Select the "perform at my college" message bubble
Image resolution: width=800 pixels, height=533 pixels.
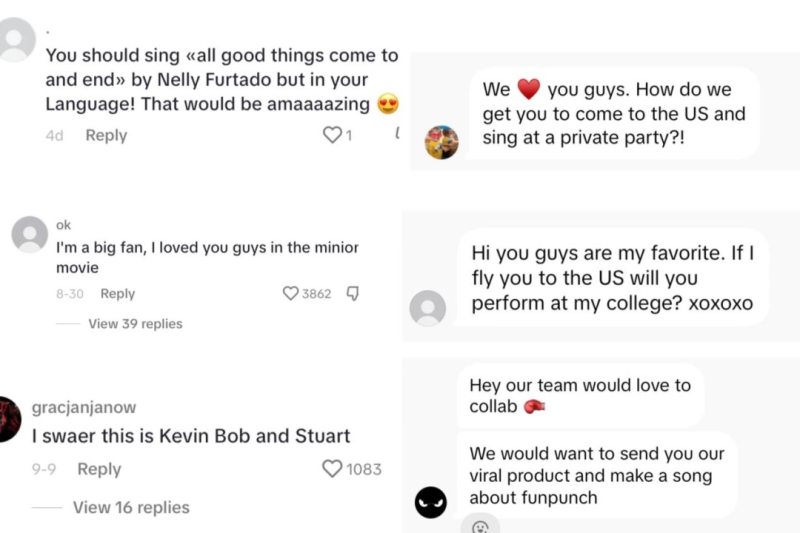[x=613, y=278]
